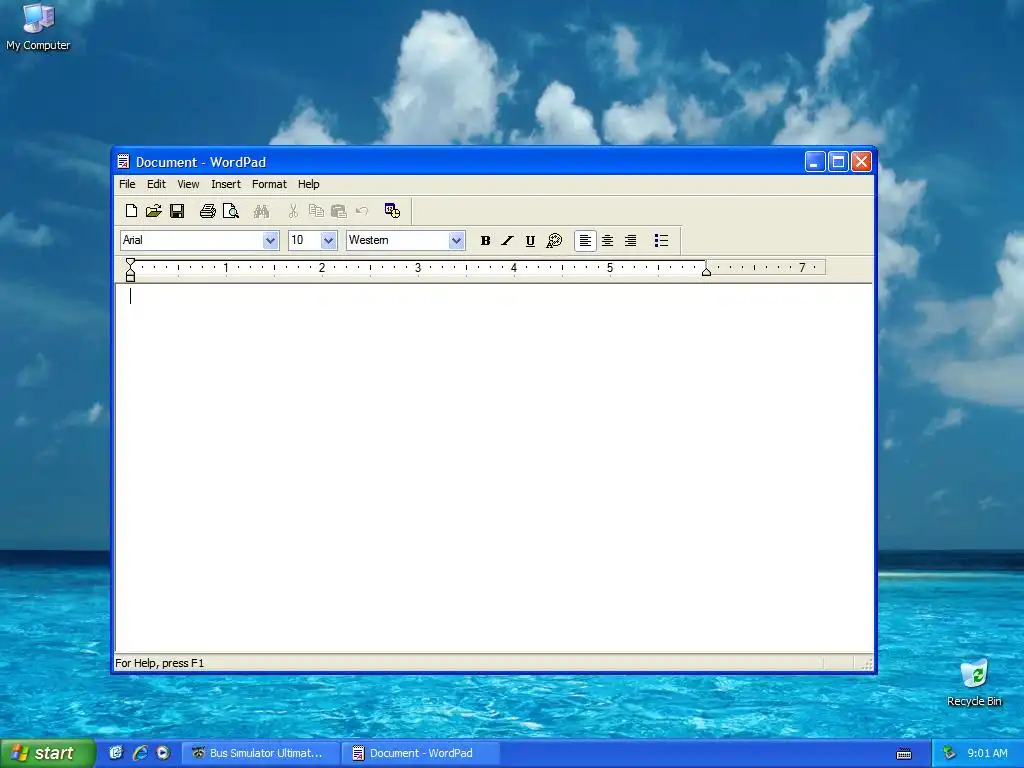Open the Start menu

tap(47, 753)
